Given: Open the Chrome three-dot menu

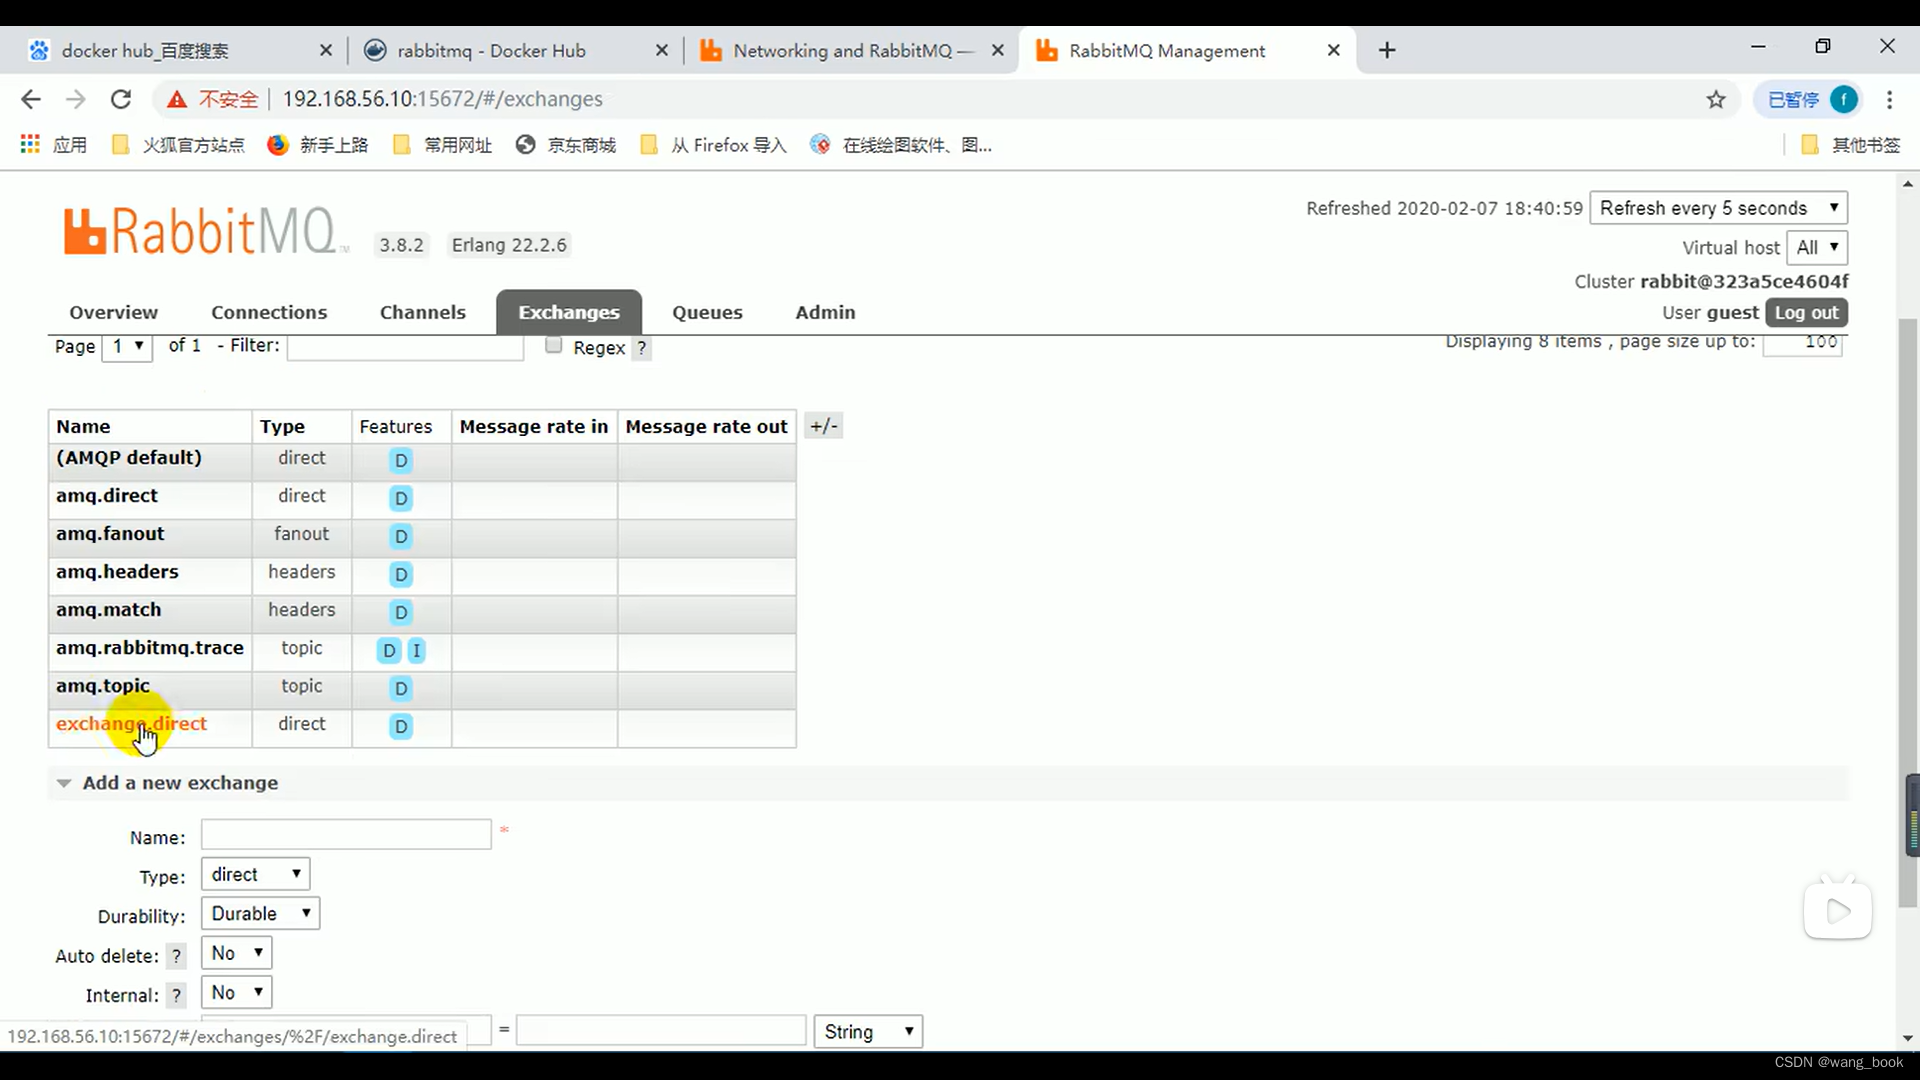Looking at the screenshot, I should [x=1889, y=99].
